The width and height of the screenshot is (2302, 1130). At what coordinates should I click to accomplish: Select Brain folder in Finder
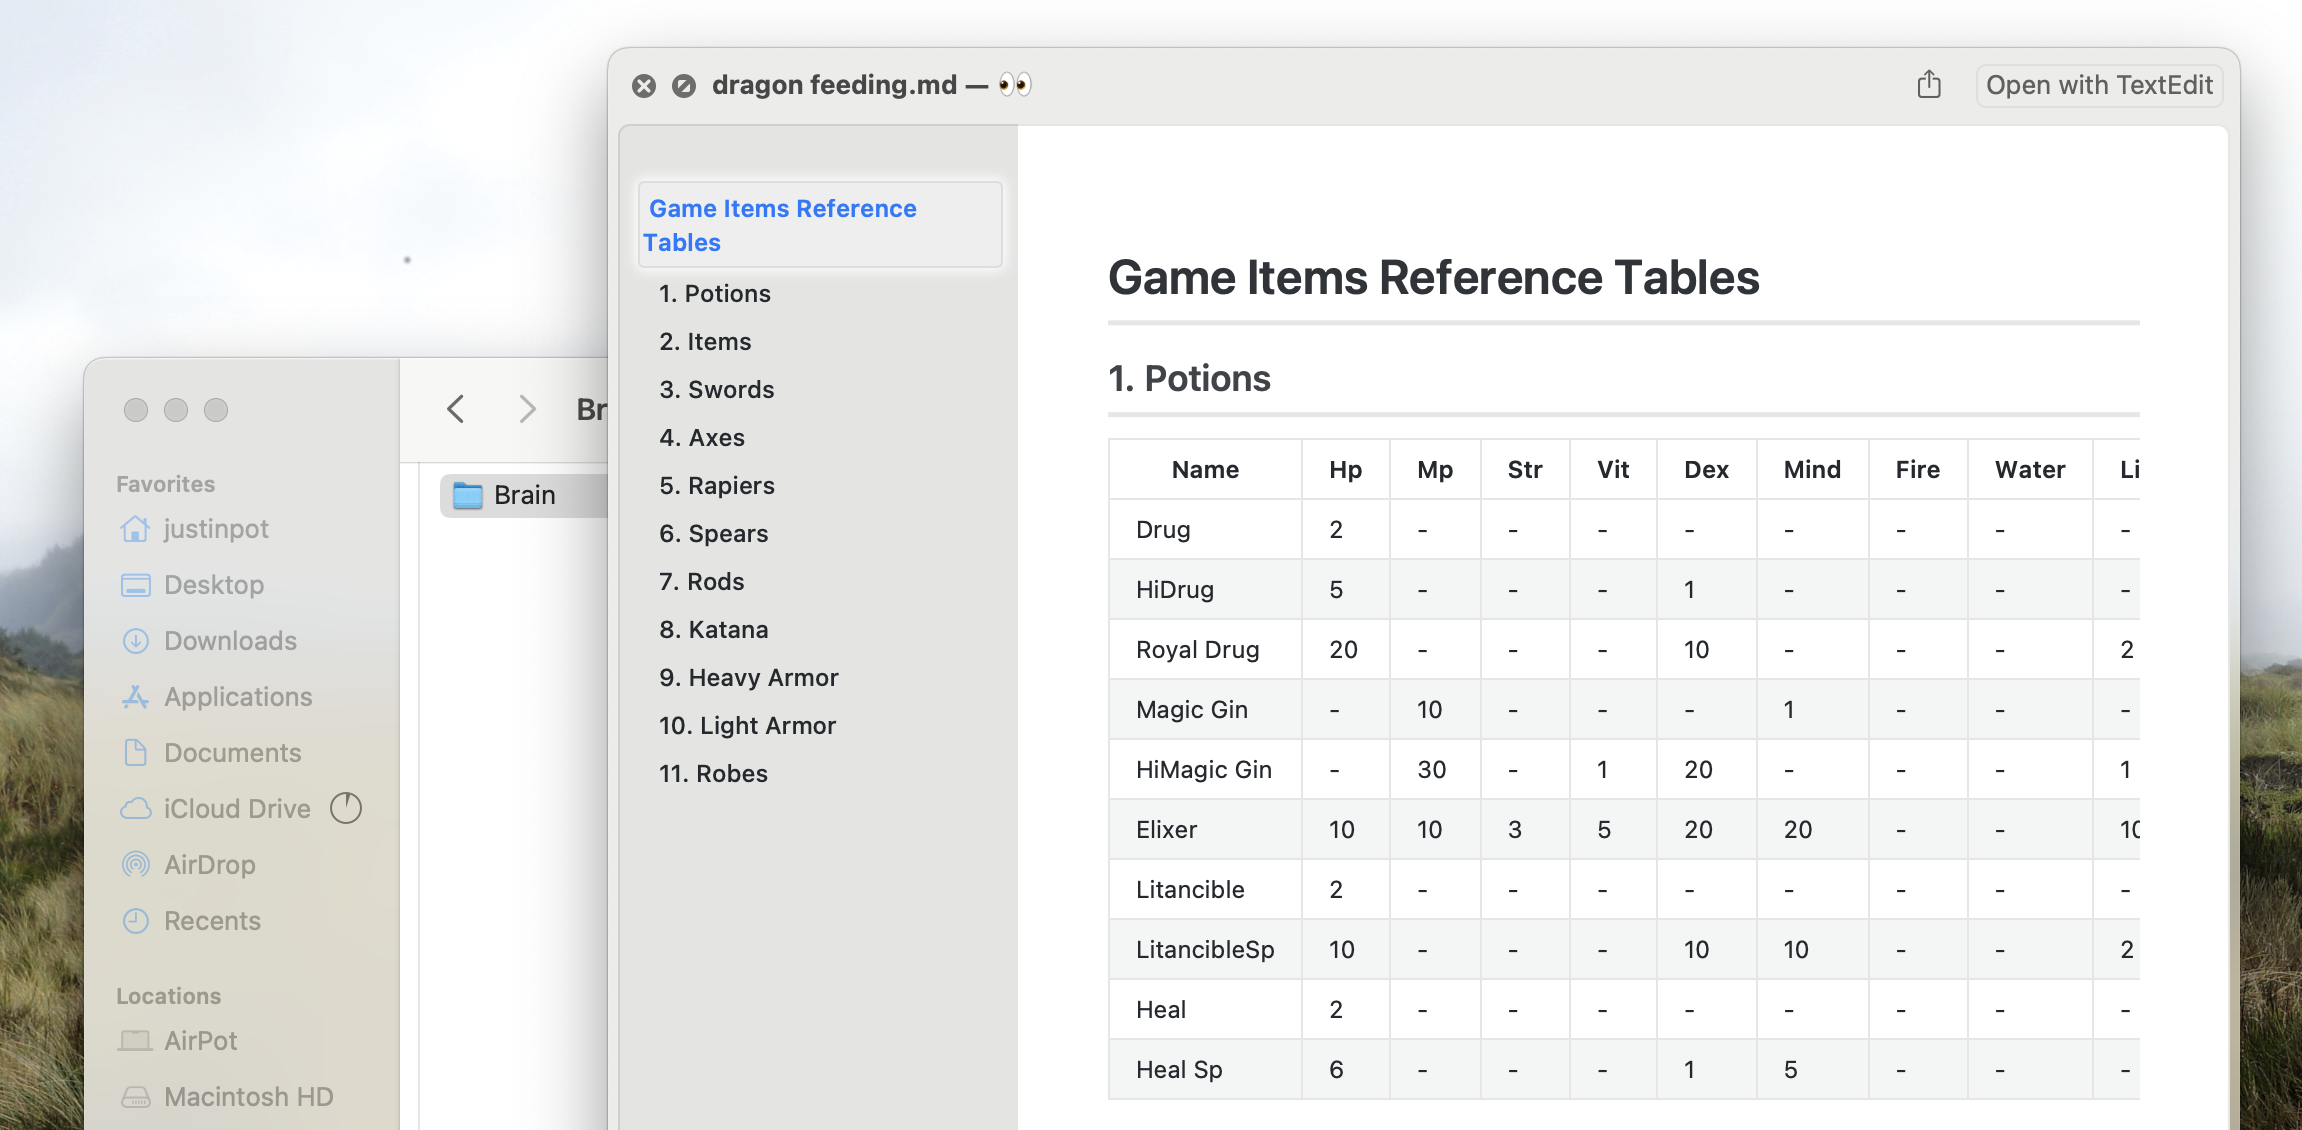(522, 495)
